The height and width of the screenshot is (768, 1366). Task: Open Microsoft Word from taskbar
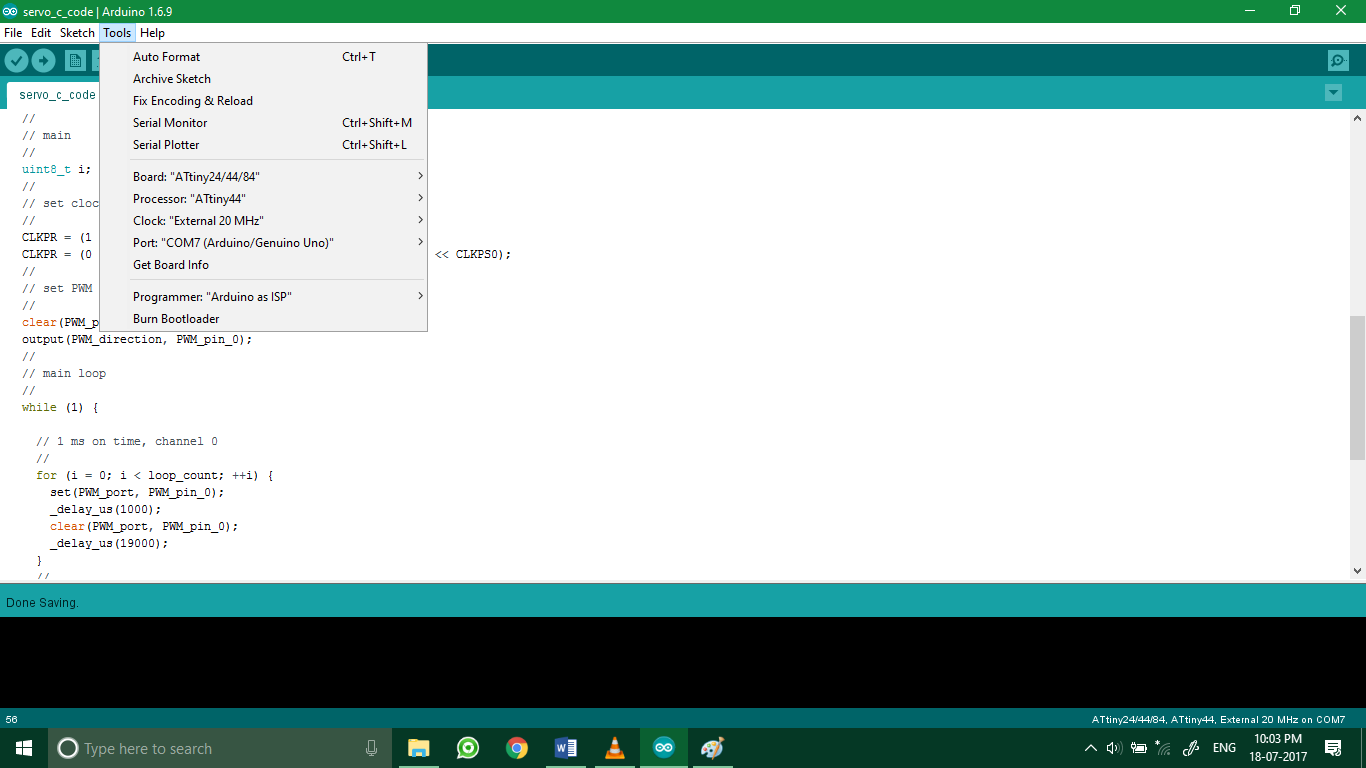pos(566,748)
